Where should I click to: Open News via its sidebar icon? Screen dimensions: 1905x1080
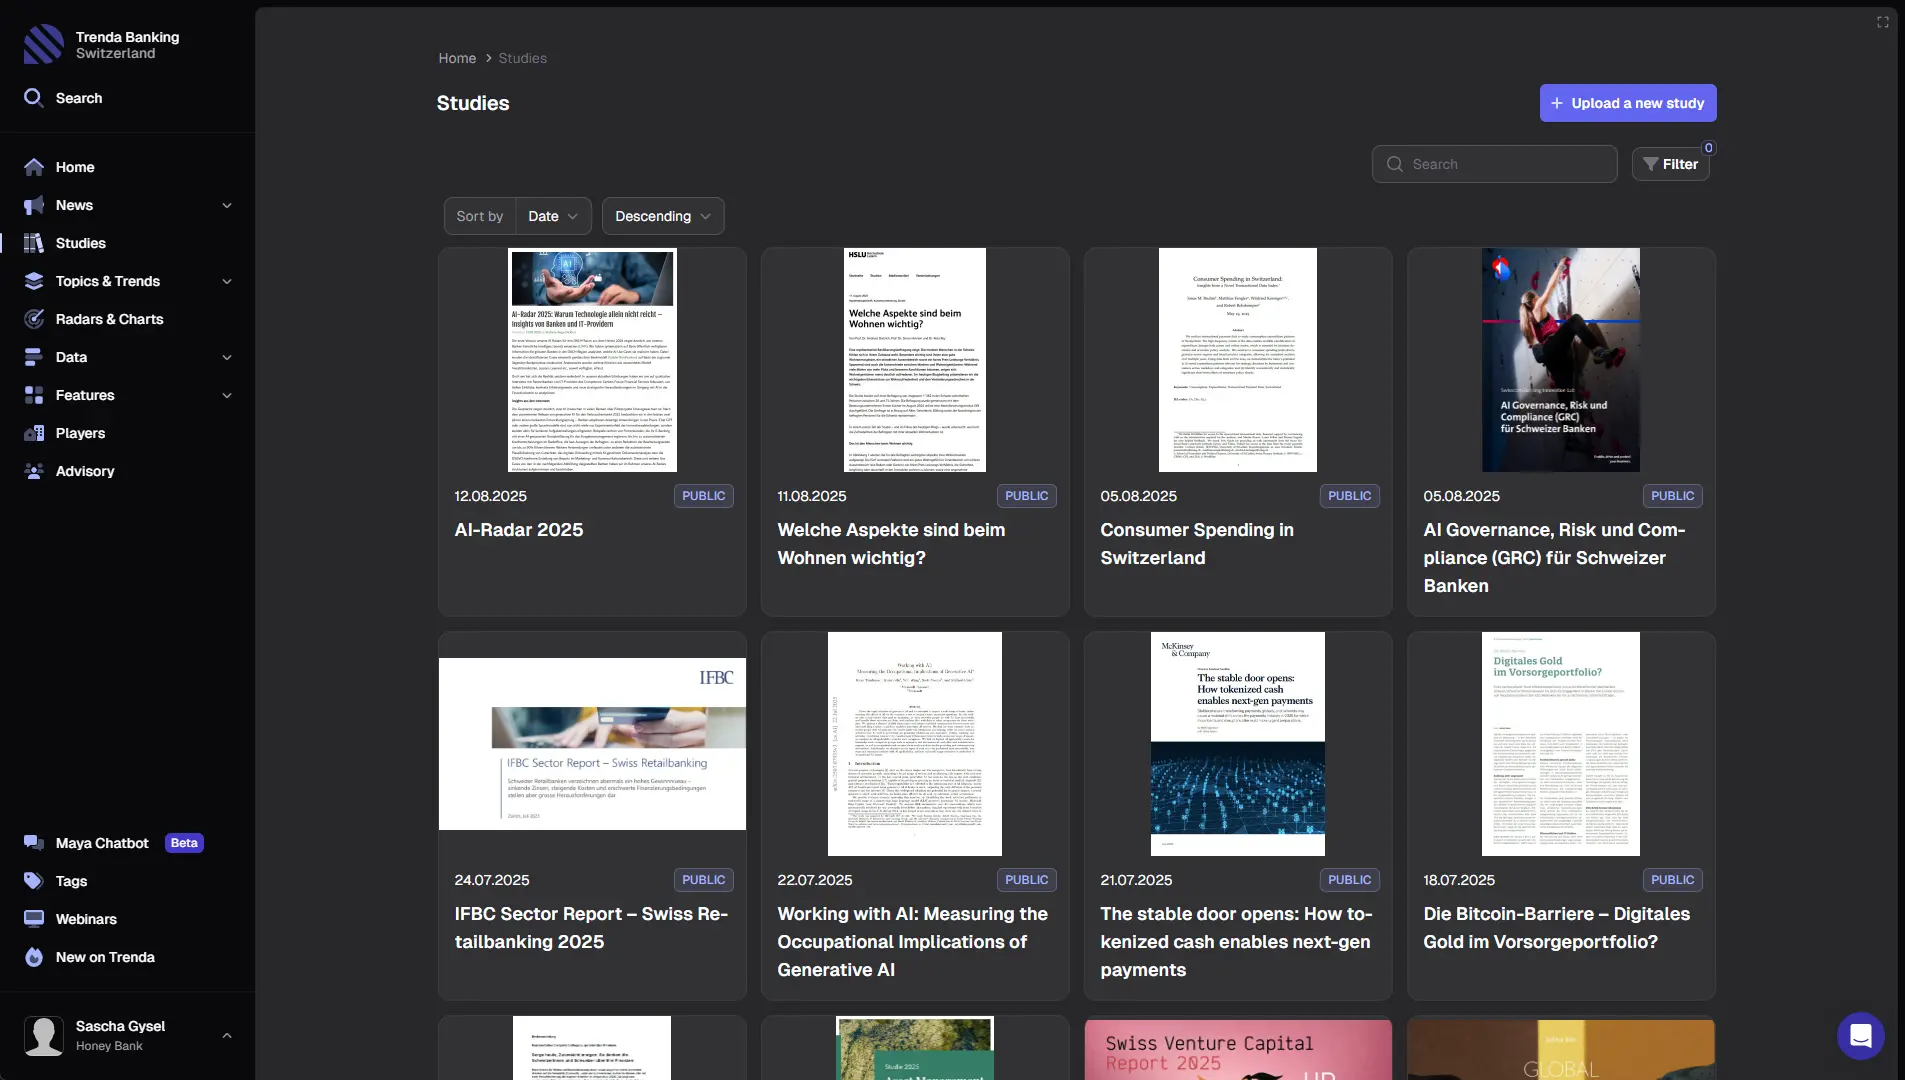click(33, 205)
